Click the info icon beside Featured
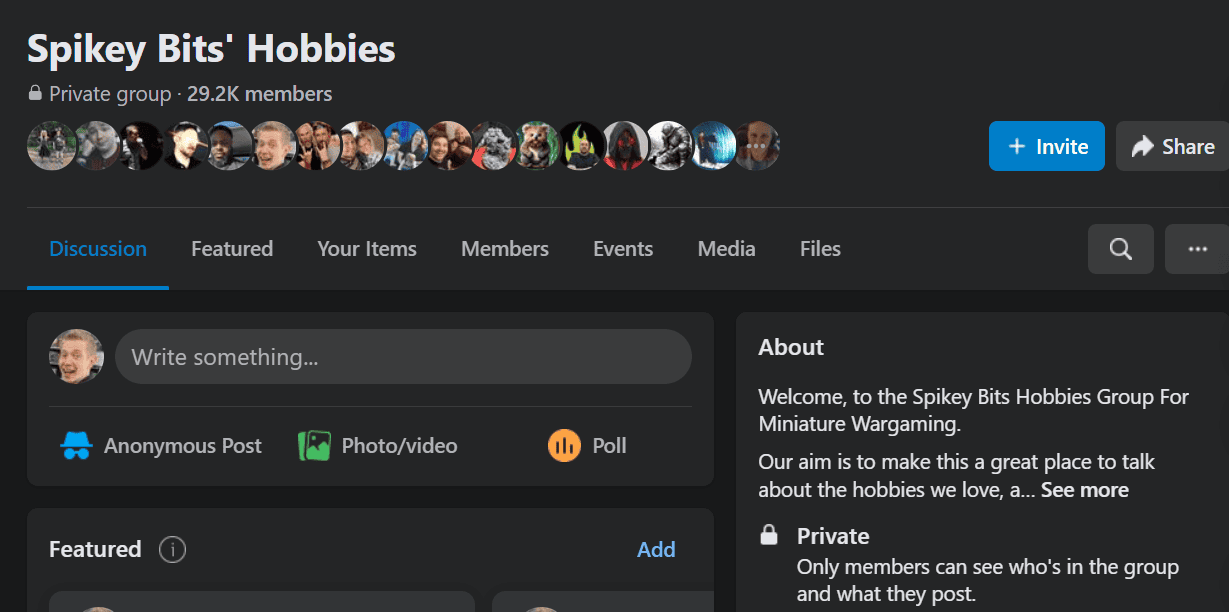The width and height of the screenshot is (1229, 612). click(172, 549)
